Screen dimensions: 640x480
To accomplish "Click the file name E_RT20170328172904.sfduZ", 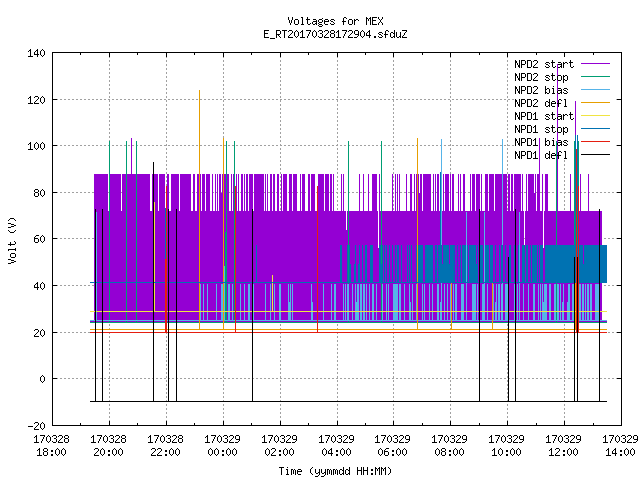I will click(x=335, y=34).
